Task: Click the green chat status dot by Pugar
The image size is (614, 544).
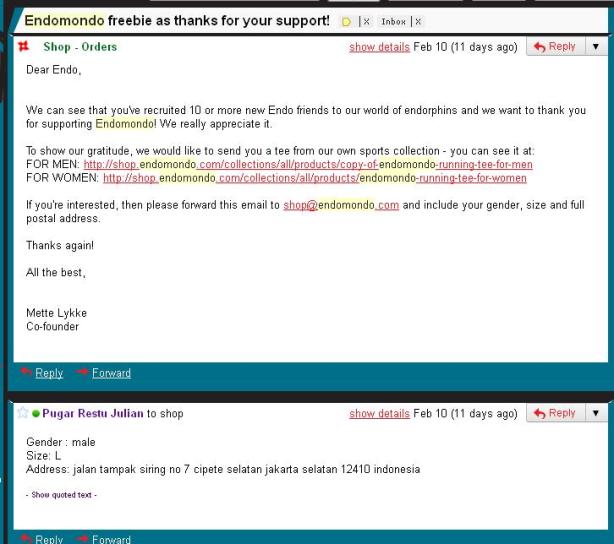Action: pyautogui.click(x=36, y=413)
